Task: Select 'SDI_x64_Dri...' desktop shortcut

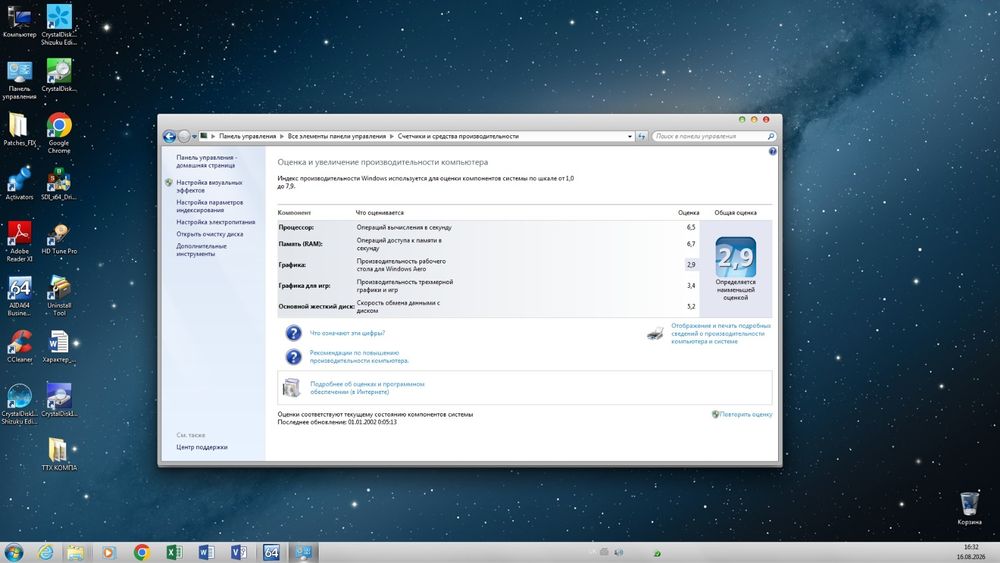Action: pyautogui.click(x=59, y=184)
